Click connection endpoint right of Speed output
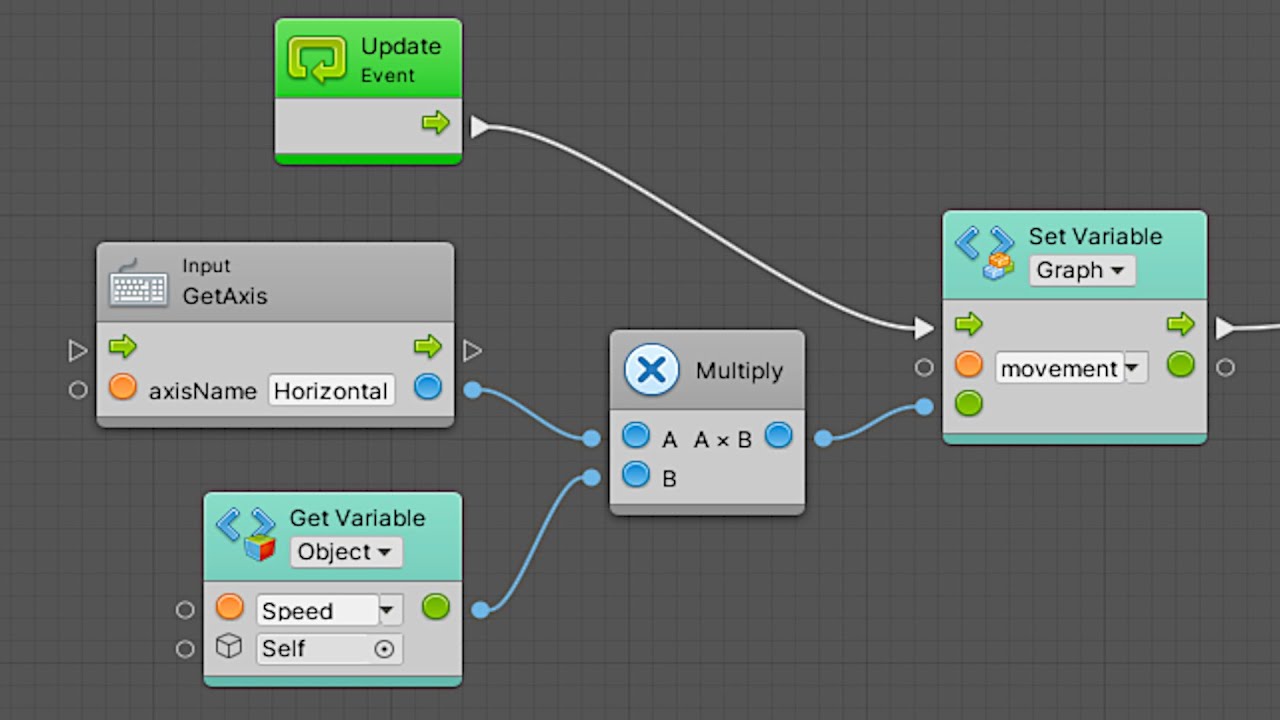Image resolution: width=1280 pixels, height=720 pixels. (480, 610)
